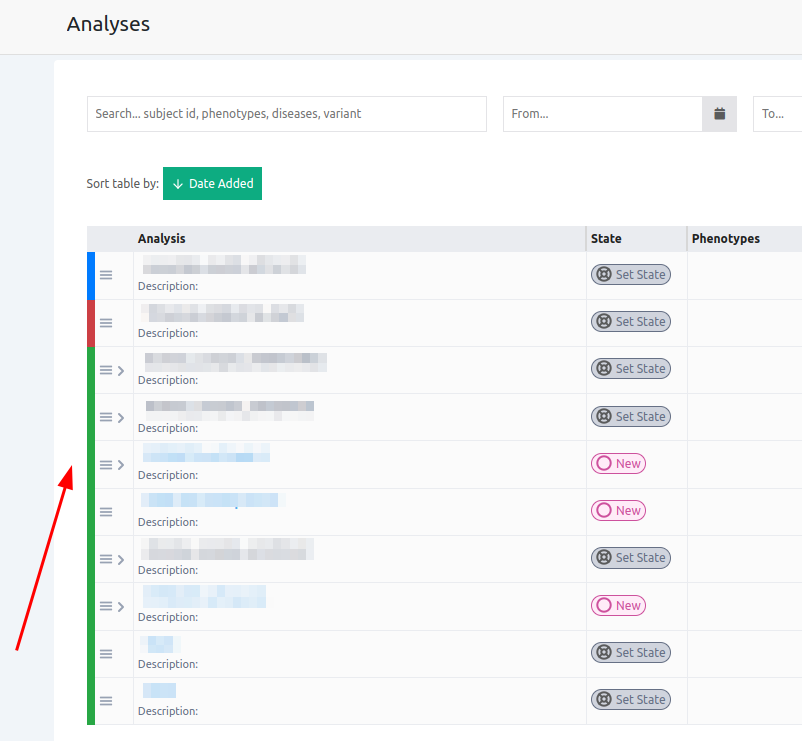Click the Date Added sort button
Viewport: 802px width, 741px height.
point(212,184)
